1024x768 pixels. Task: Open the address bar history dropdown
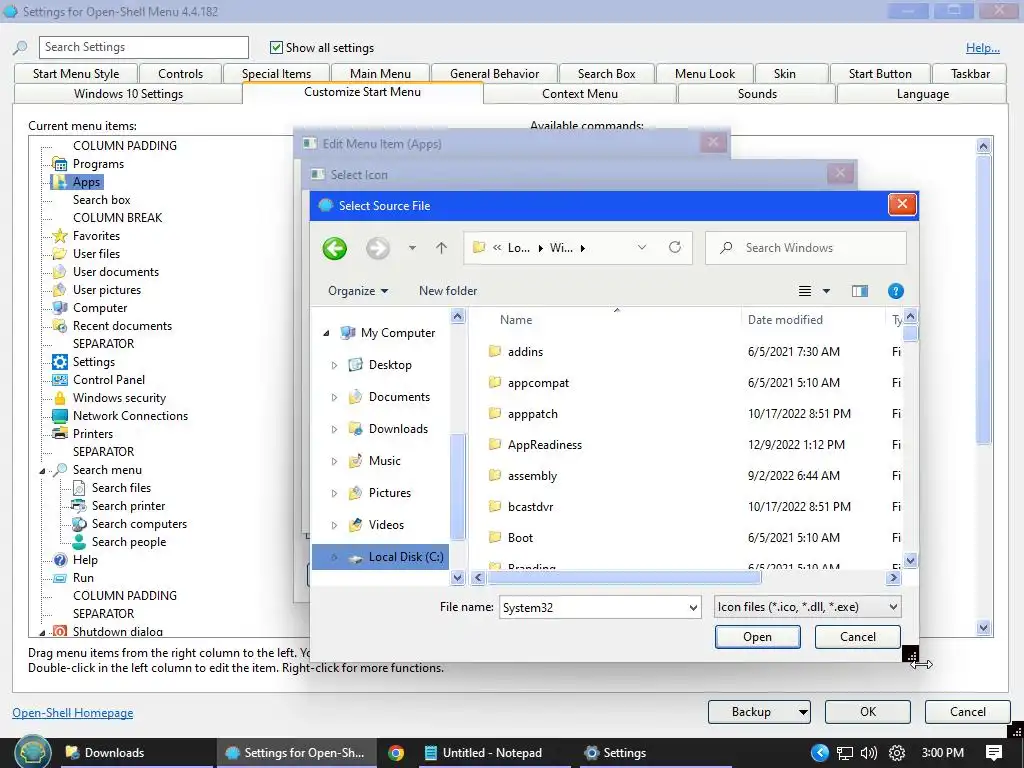(x=642, y=248)
